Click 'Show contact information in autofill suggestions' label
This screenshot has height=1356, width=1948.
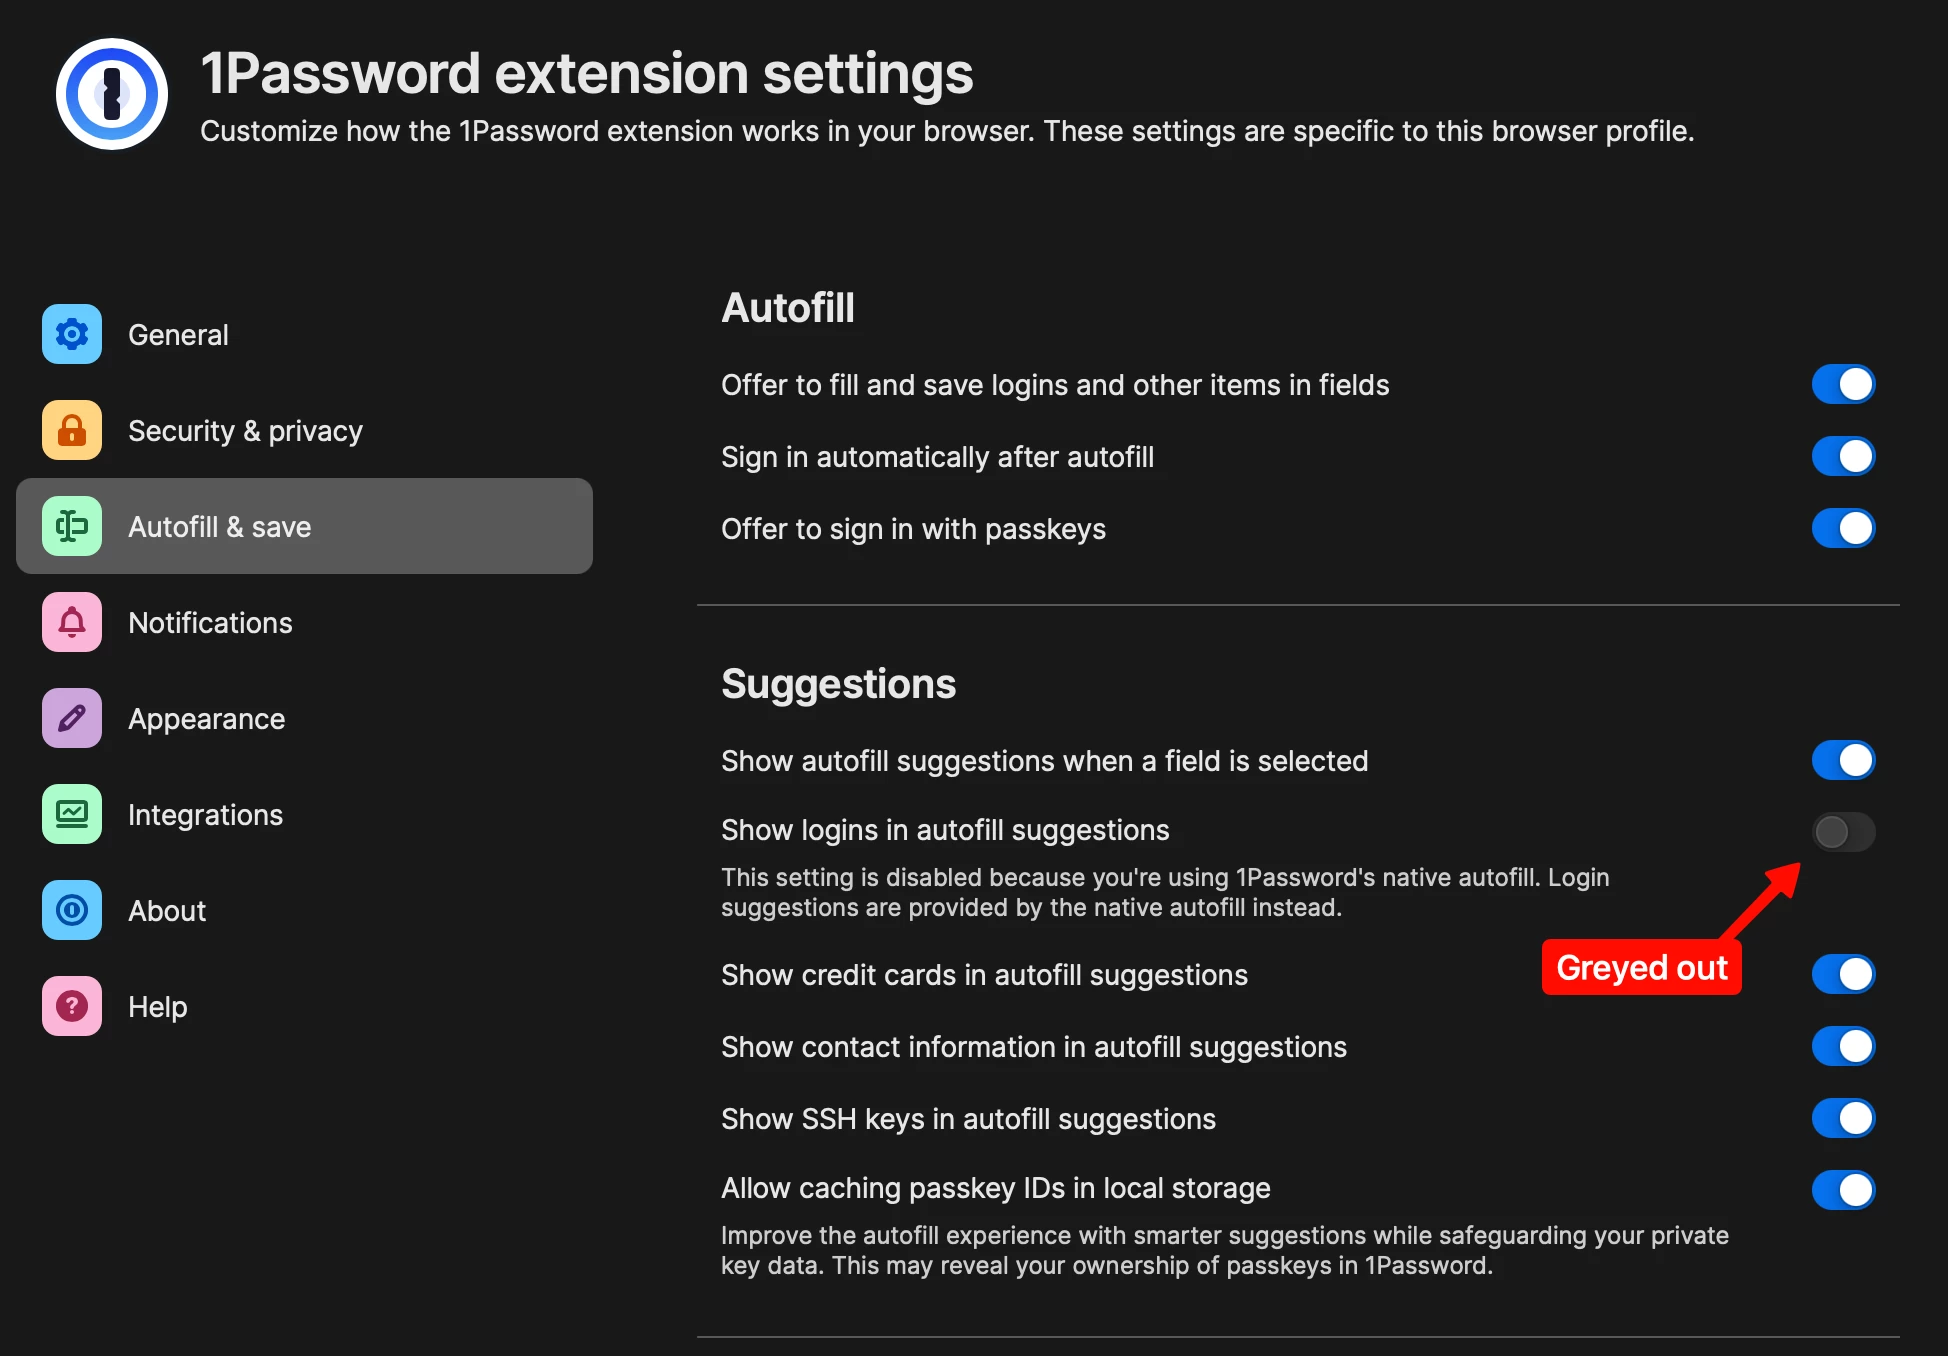1034,1047
